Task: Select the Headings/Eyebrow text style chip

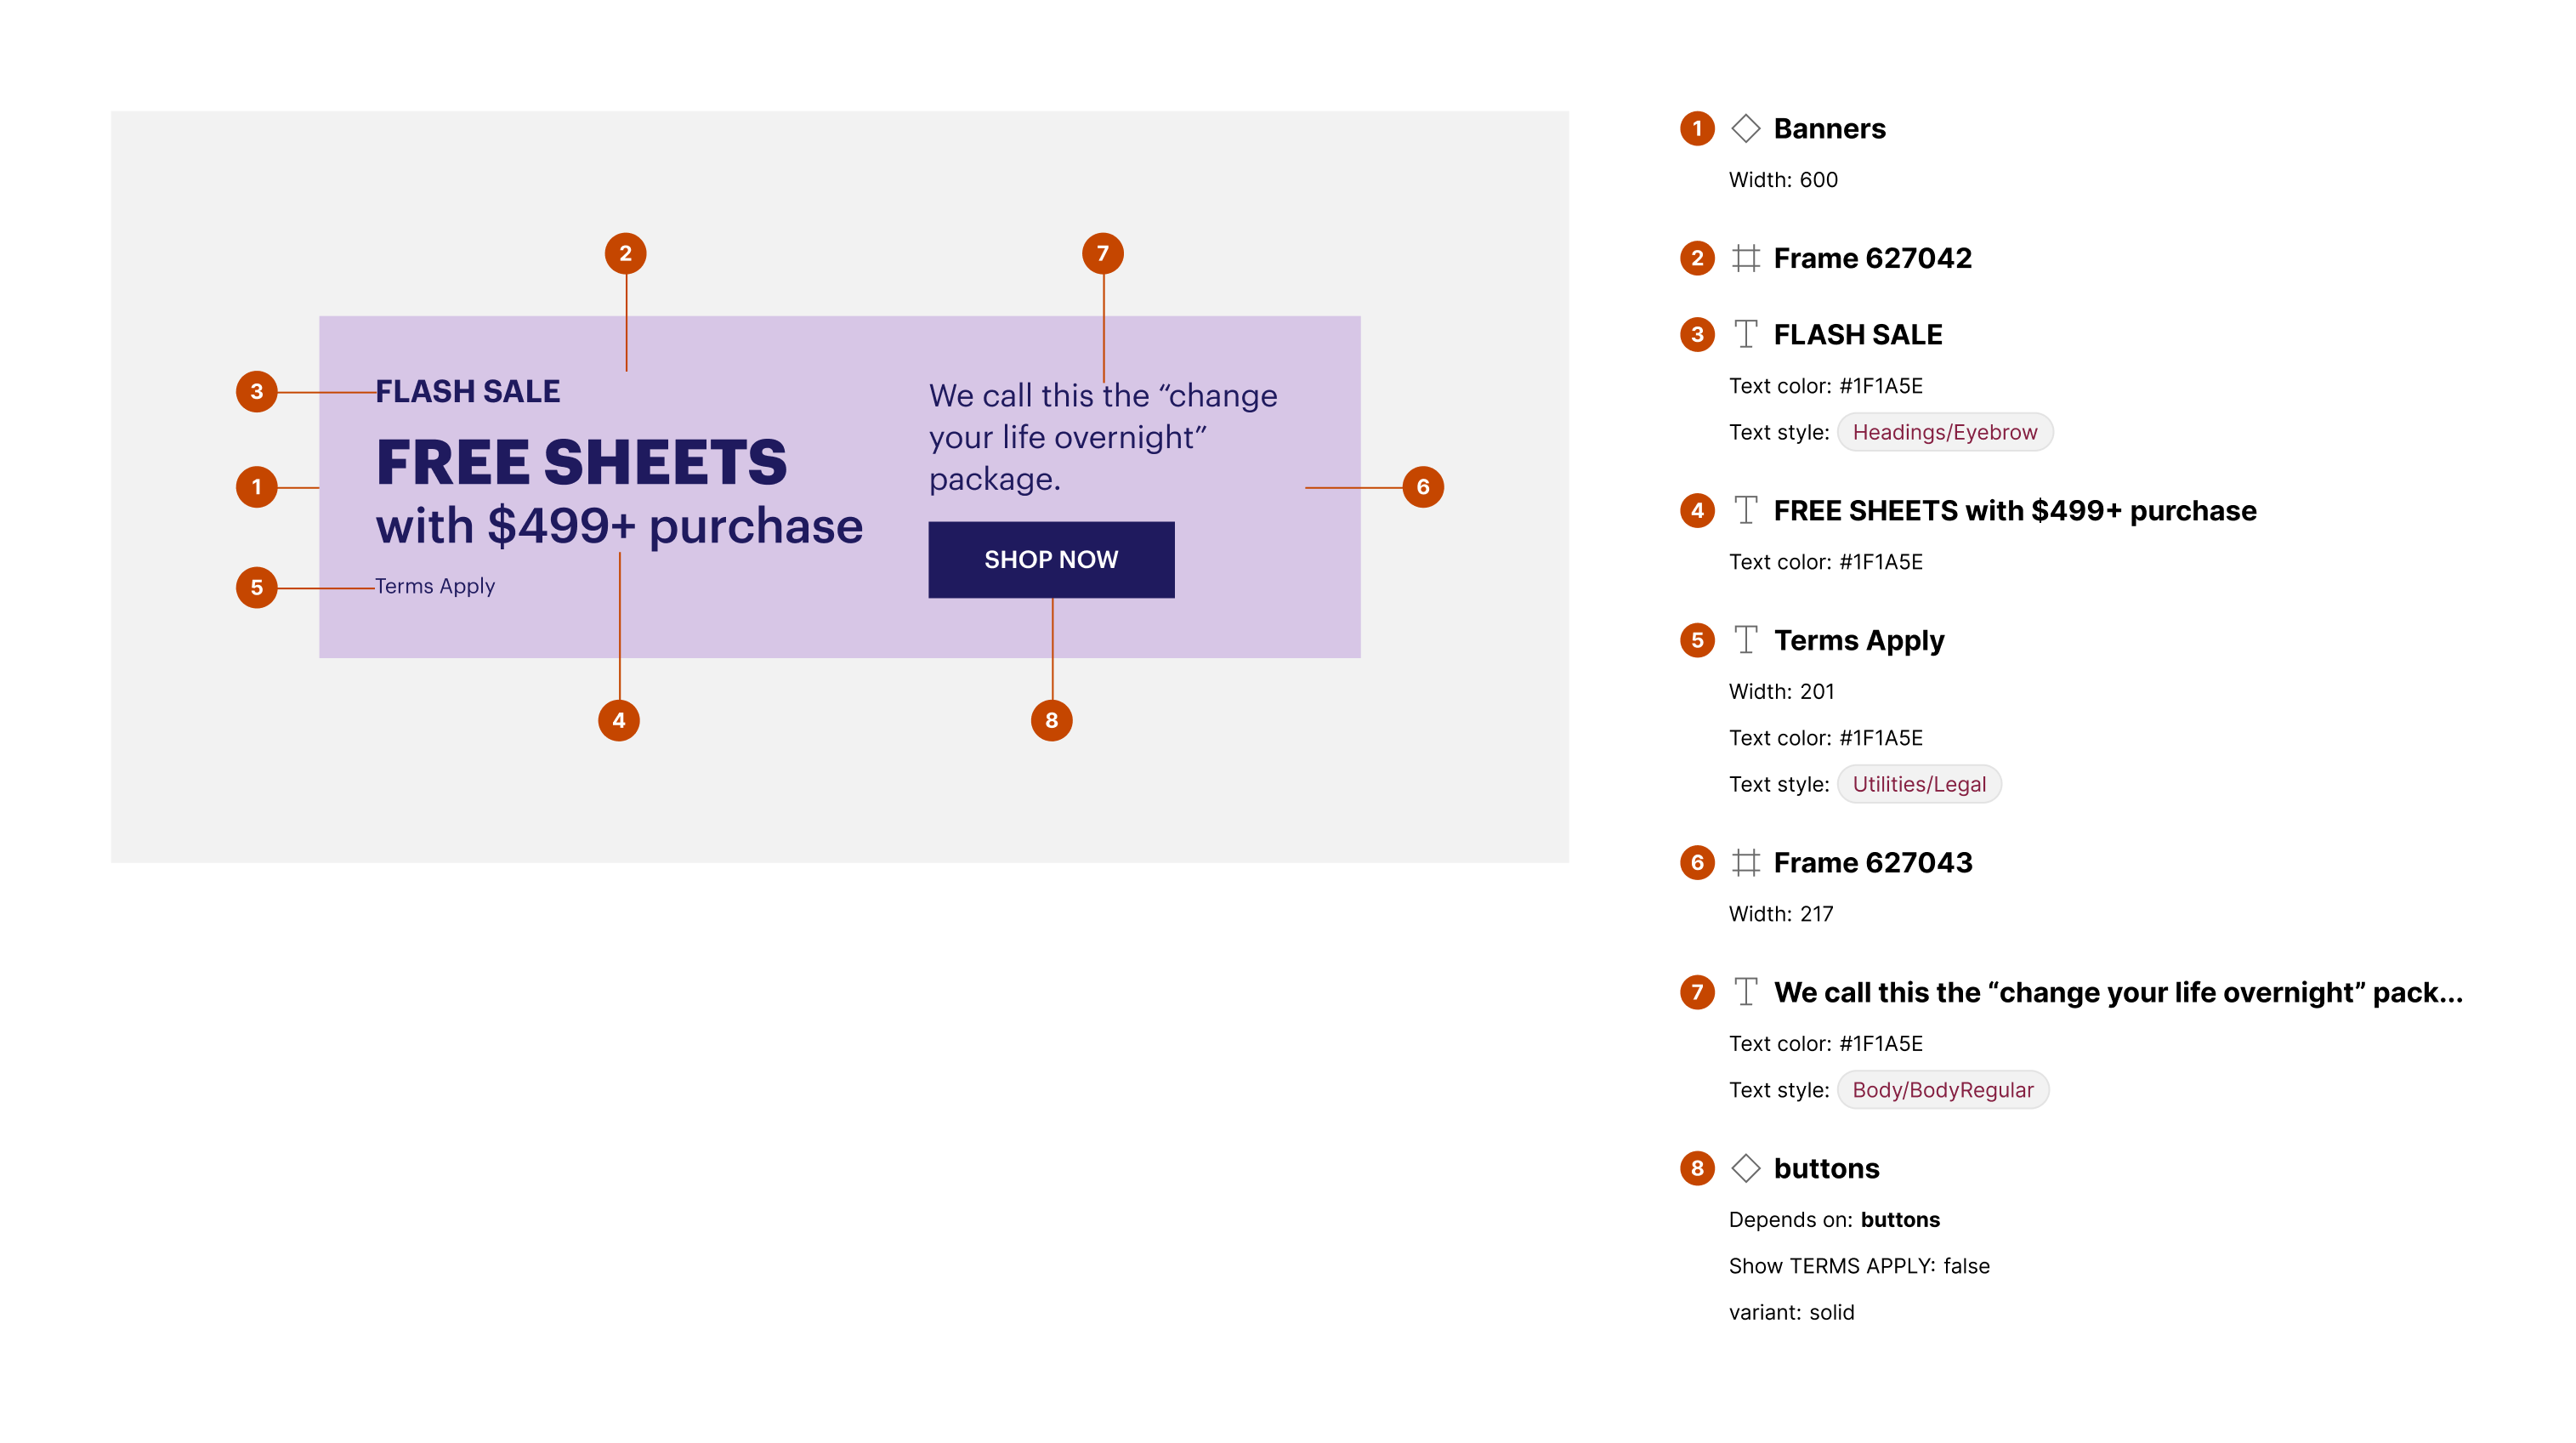Action: click(x=1944, y=432)
